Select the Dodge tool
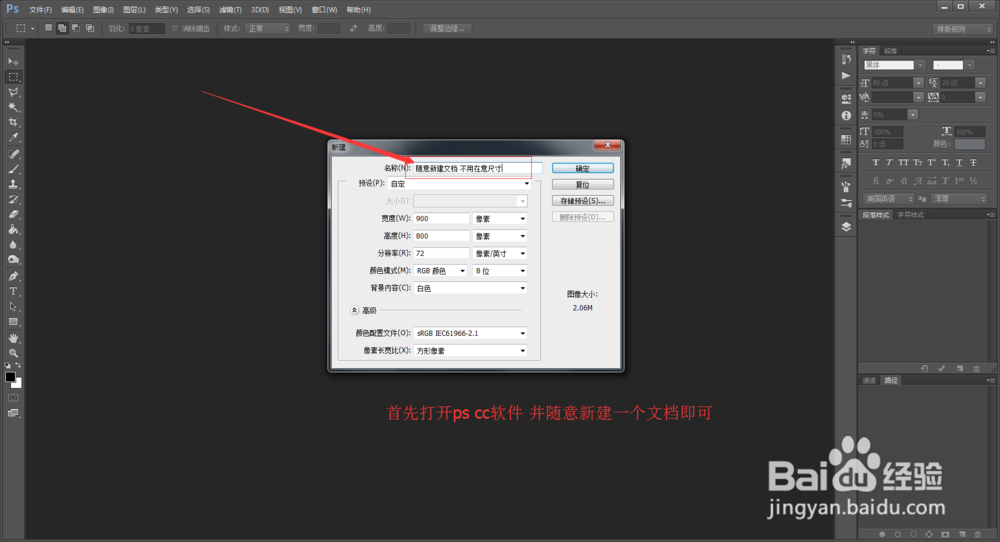 click(x=13, y=260)
